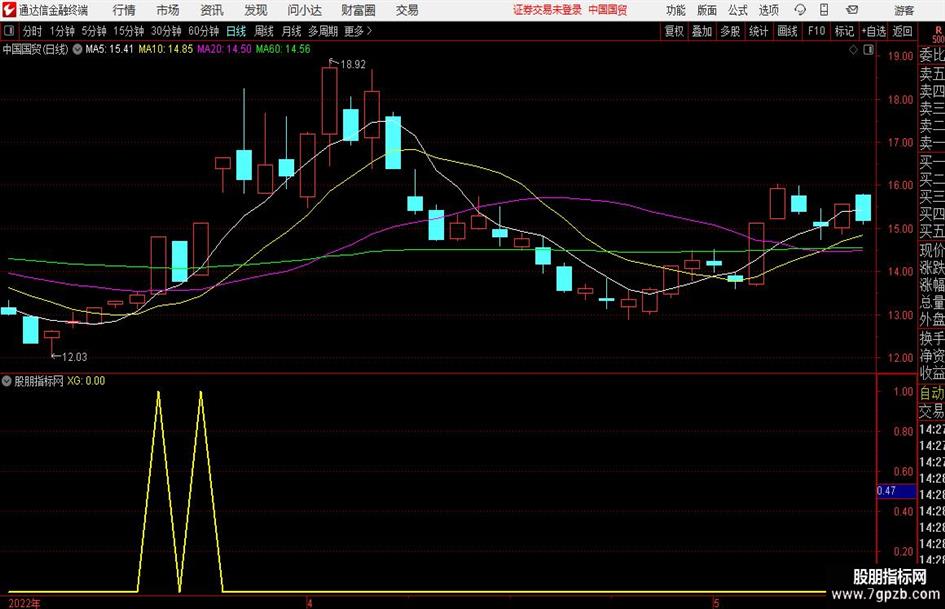Click the 多股 multi-stock toolbar button
The width and height of the screenshot is (945, 609).
point(730,31)
